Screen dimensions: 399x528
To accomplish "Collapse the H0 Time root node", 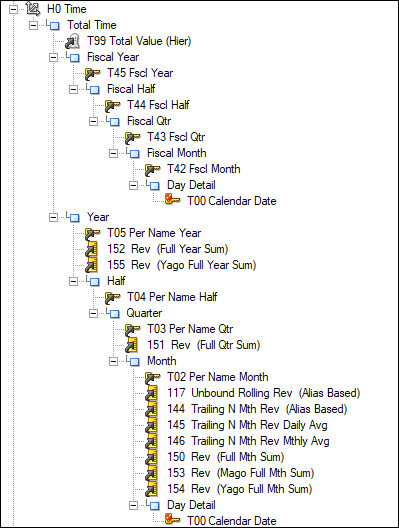I will [13, 9].
